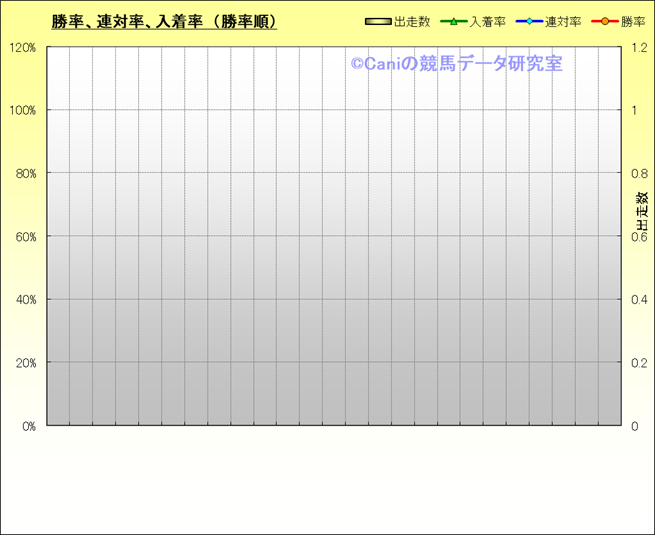The height and width of the screenshot is (535, 655).
Task: Click the 120% label on left axis
Action: [x=21, y=47]
